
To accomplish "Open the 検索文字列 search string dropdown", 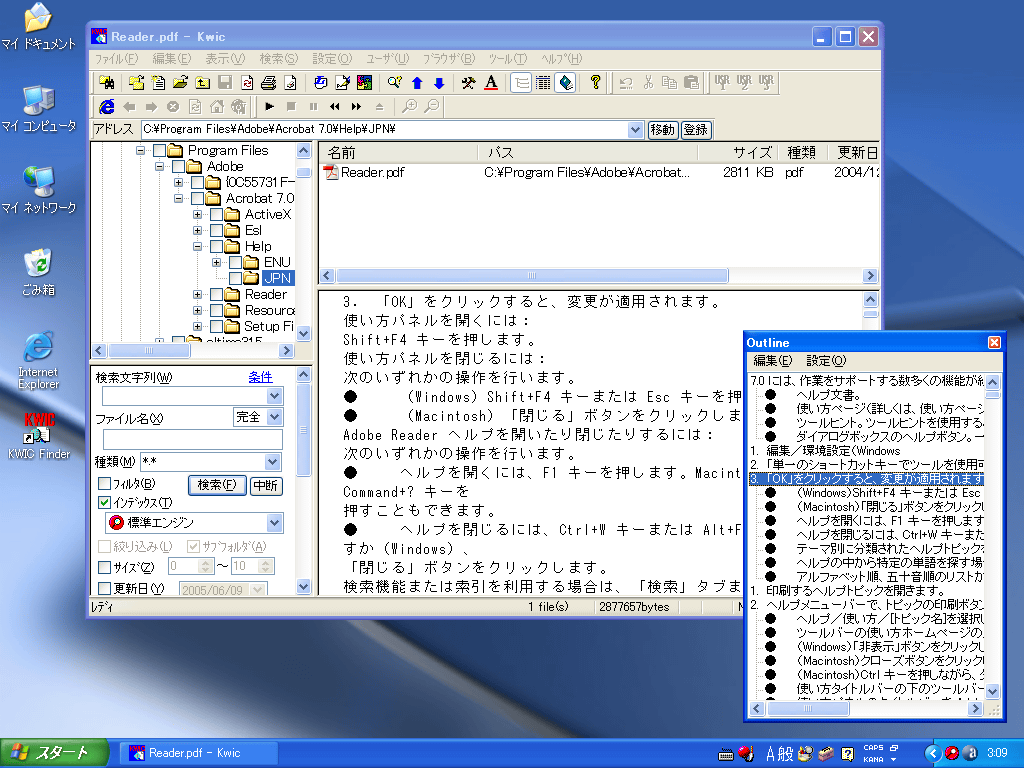I will [274, 396].
